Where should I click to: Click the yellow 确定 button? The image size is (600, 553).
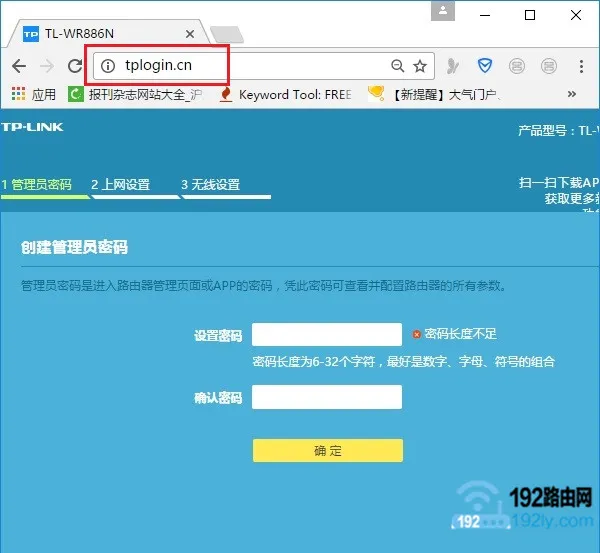327,451
